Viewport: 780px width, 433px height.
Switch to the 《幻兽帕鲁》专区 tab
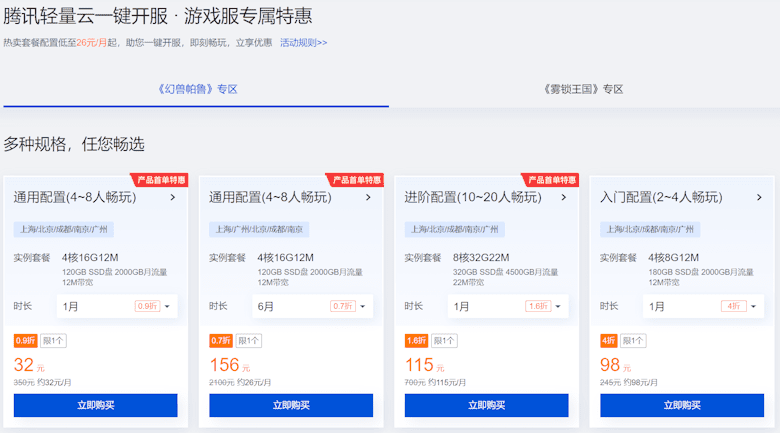coord(196,89)
